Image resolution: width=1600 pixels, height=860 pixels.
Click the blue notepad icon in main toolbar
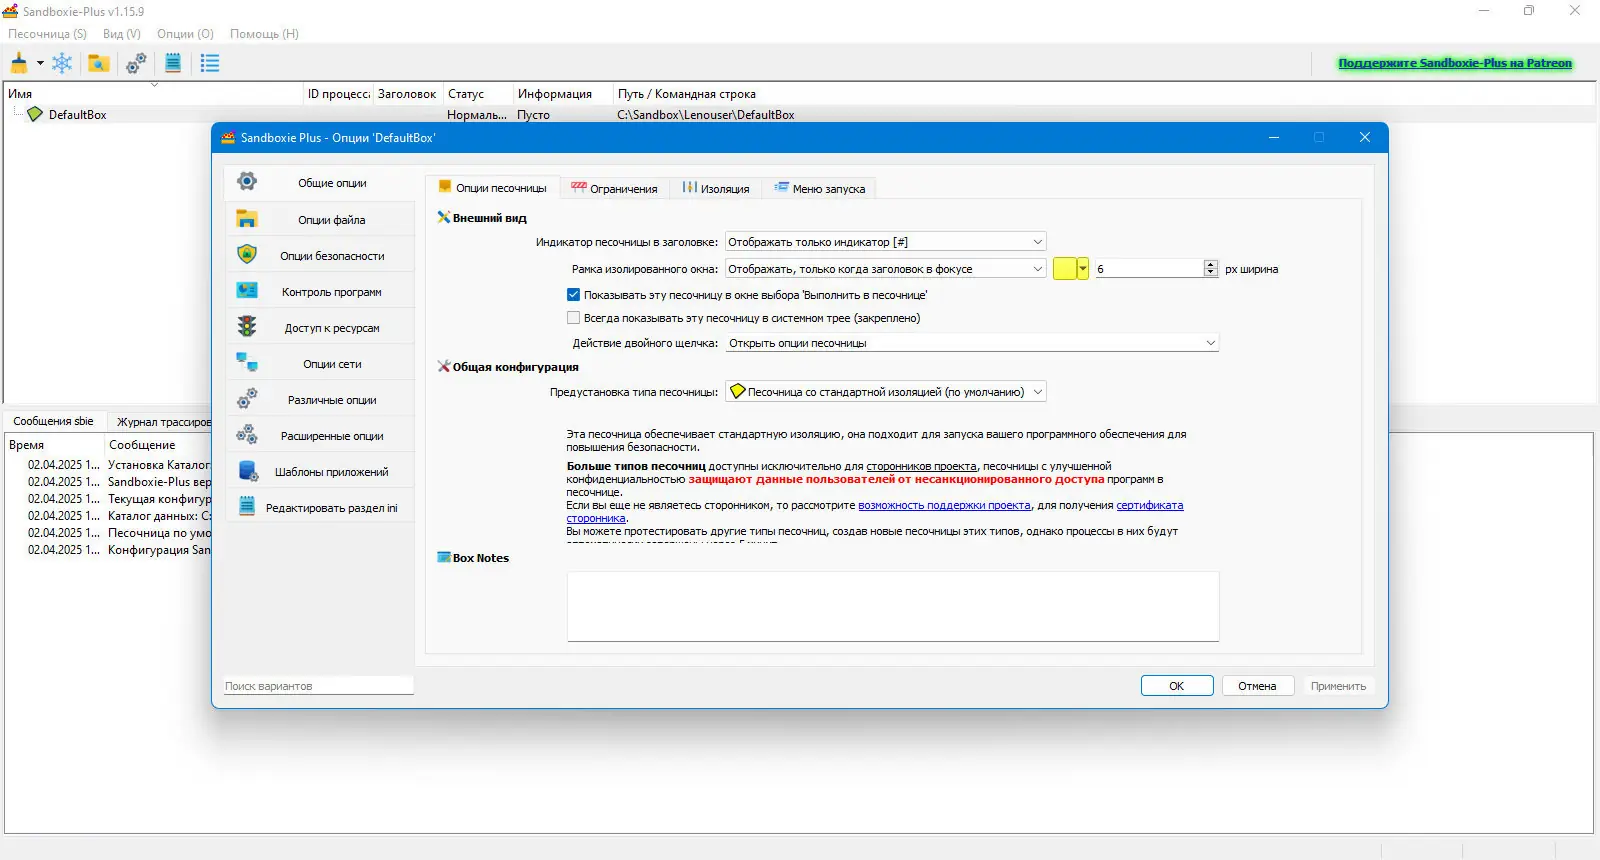[x=173, y=63]
